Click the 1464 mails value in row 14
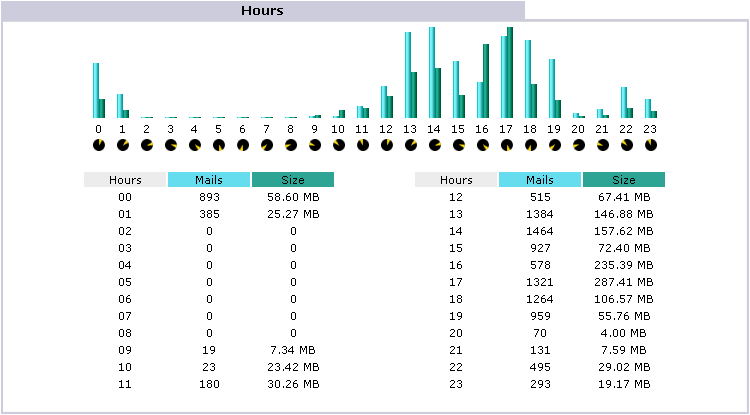Viewport: 750px width, 415px height. (539, 231)
